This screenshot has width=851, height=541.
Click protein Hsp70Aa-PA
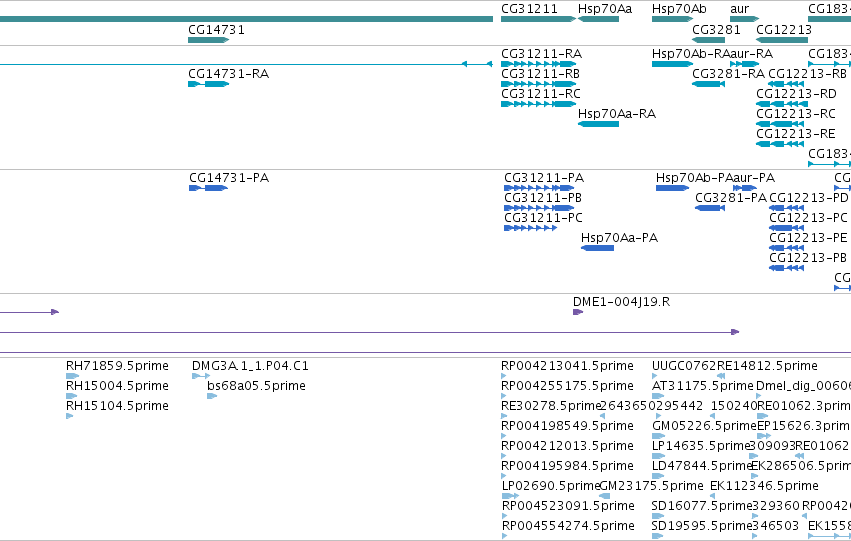point(597,249)
